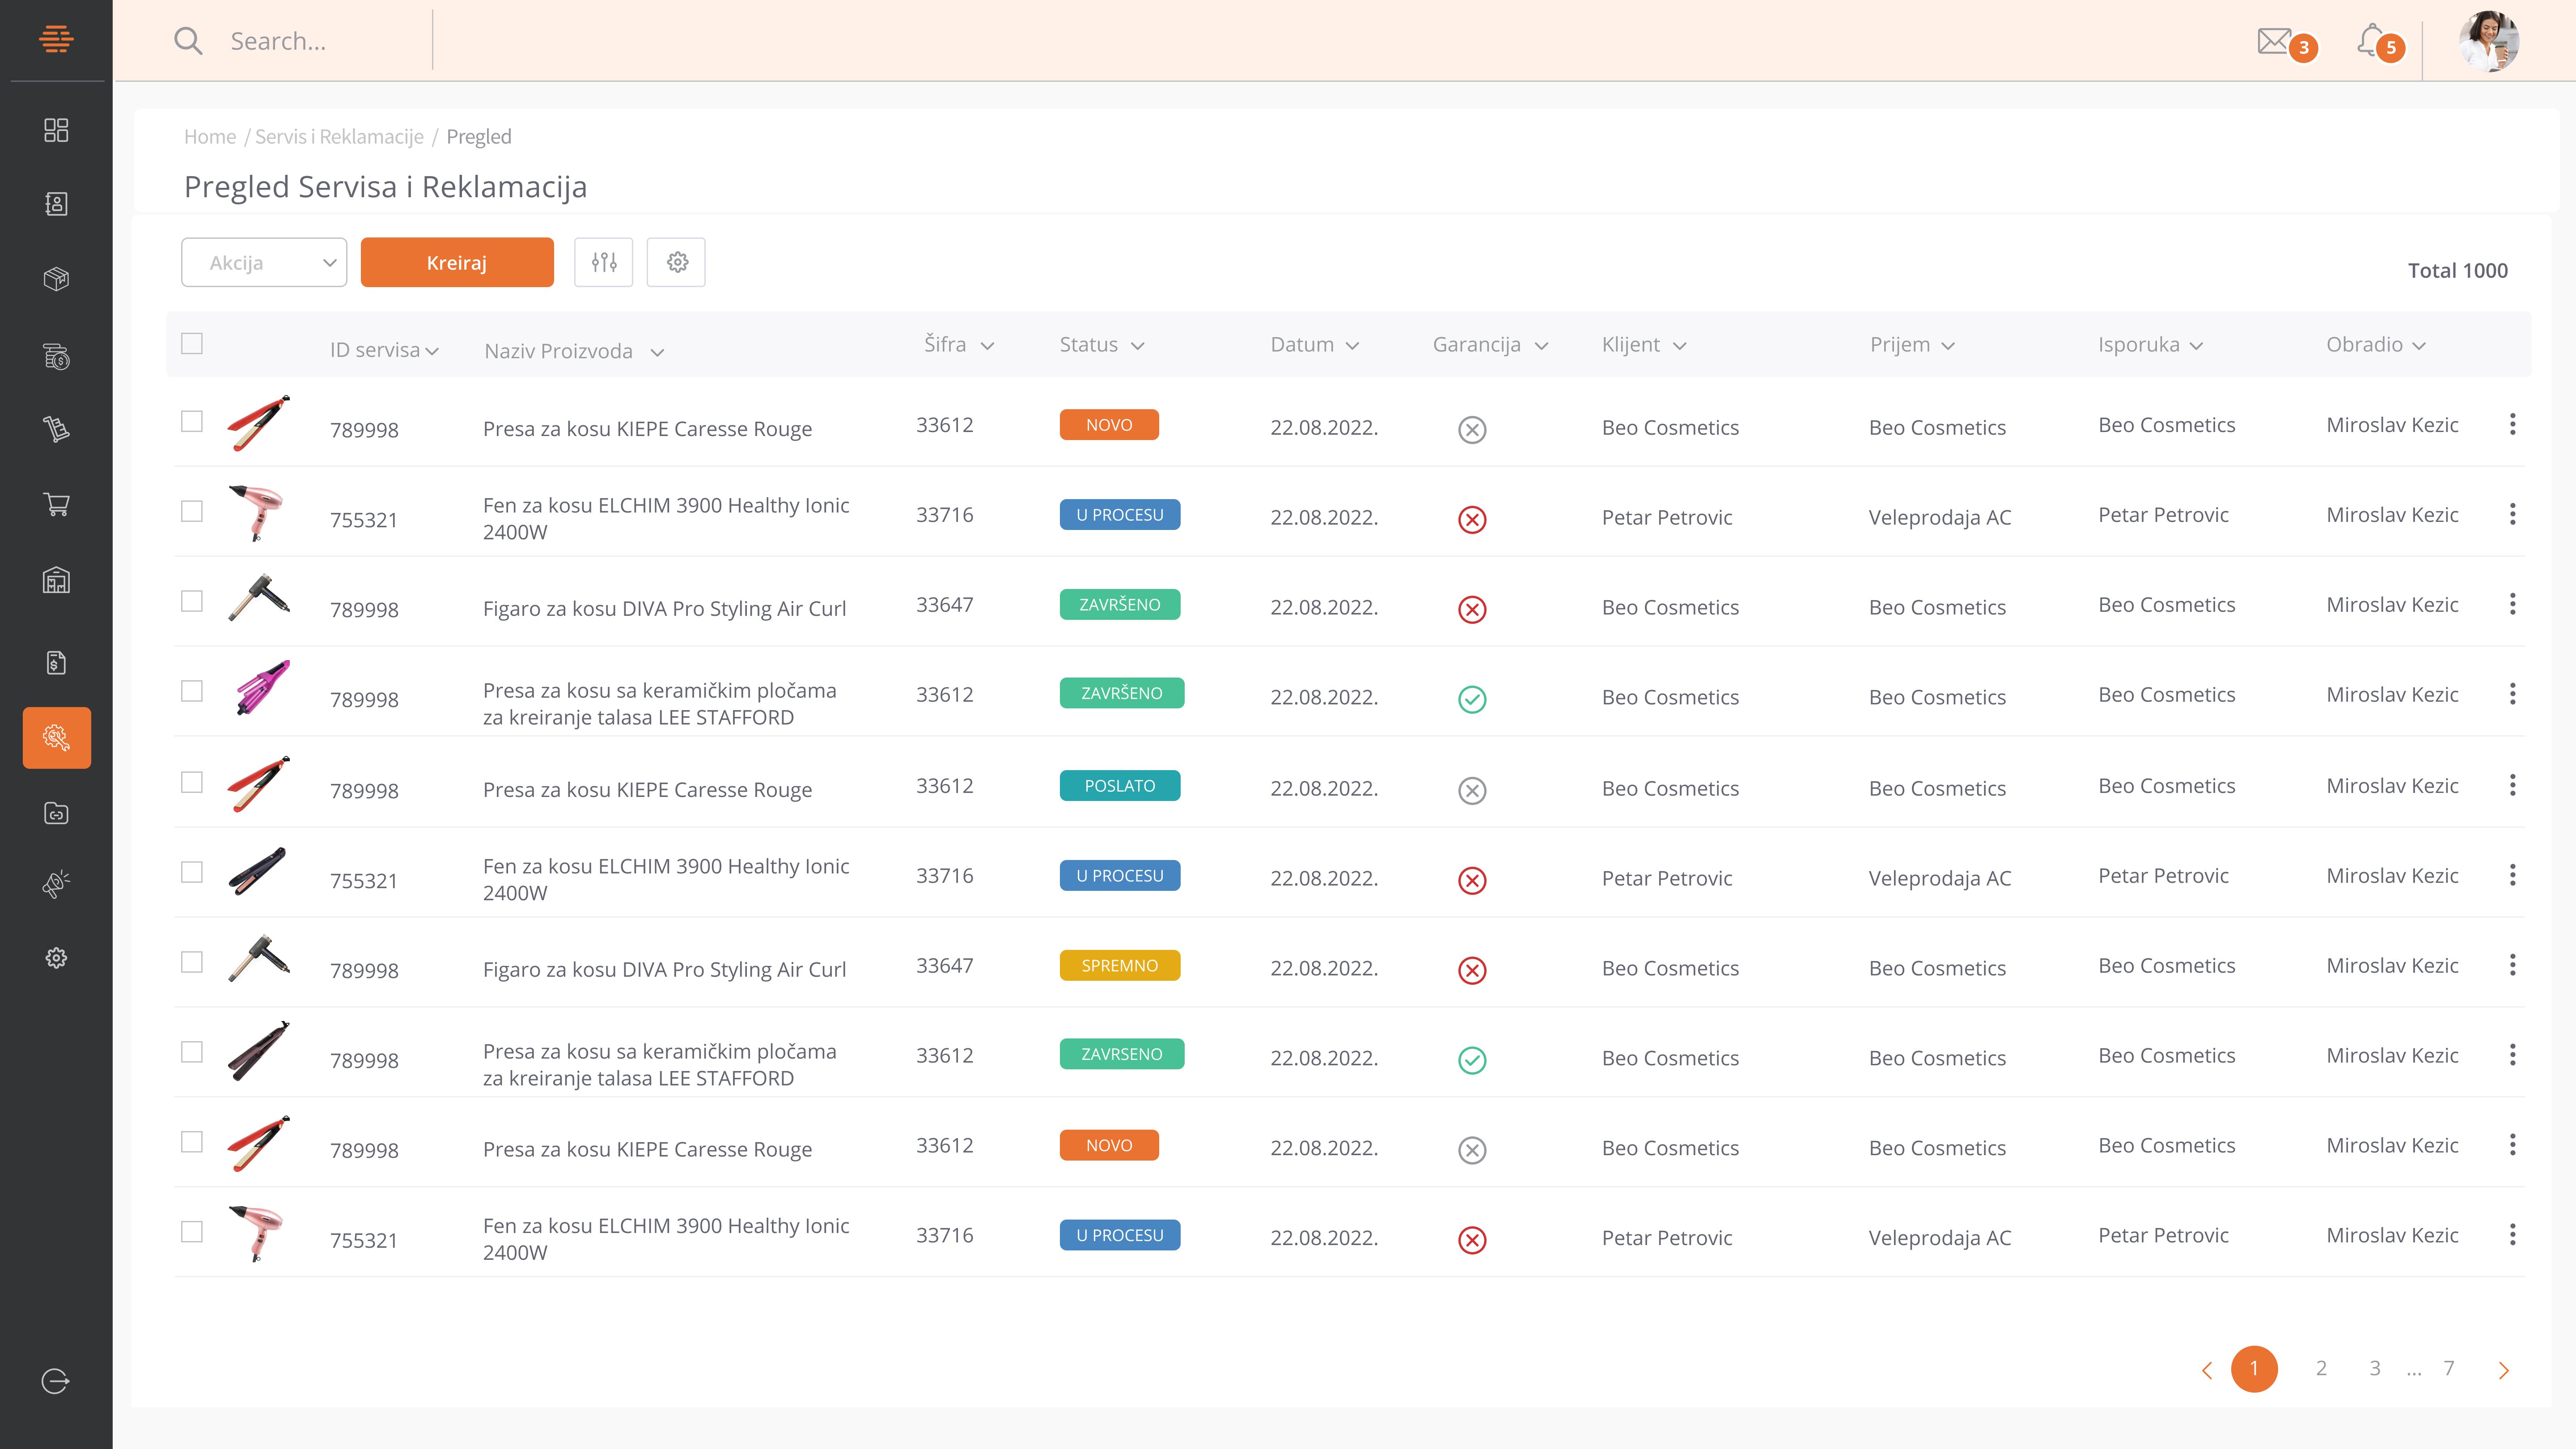2576x1449 pixels.
Task: Go to Home breadcrumb
Action: point(210,136)
